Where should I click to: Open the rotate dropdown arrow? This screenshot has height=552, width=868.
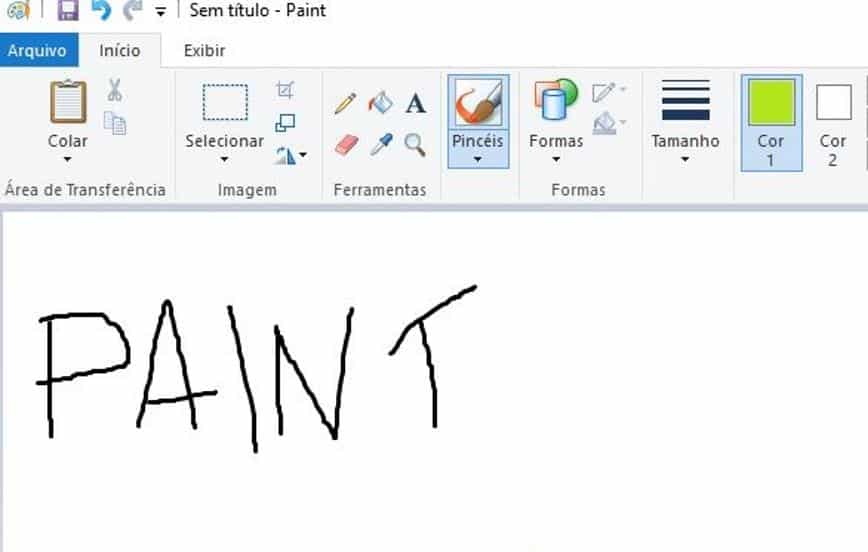tap(303, 155)
